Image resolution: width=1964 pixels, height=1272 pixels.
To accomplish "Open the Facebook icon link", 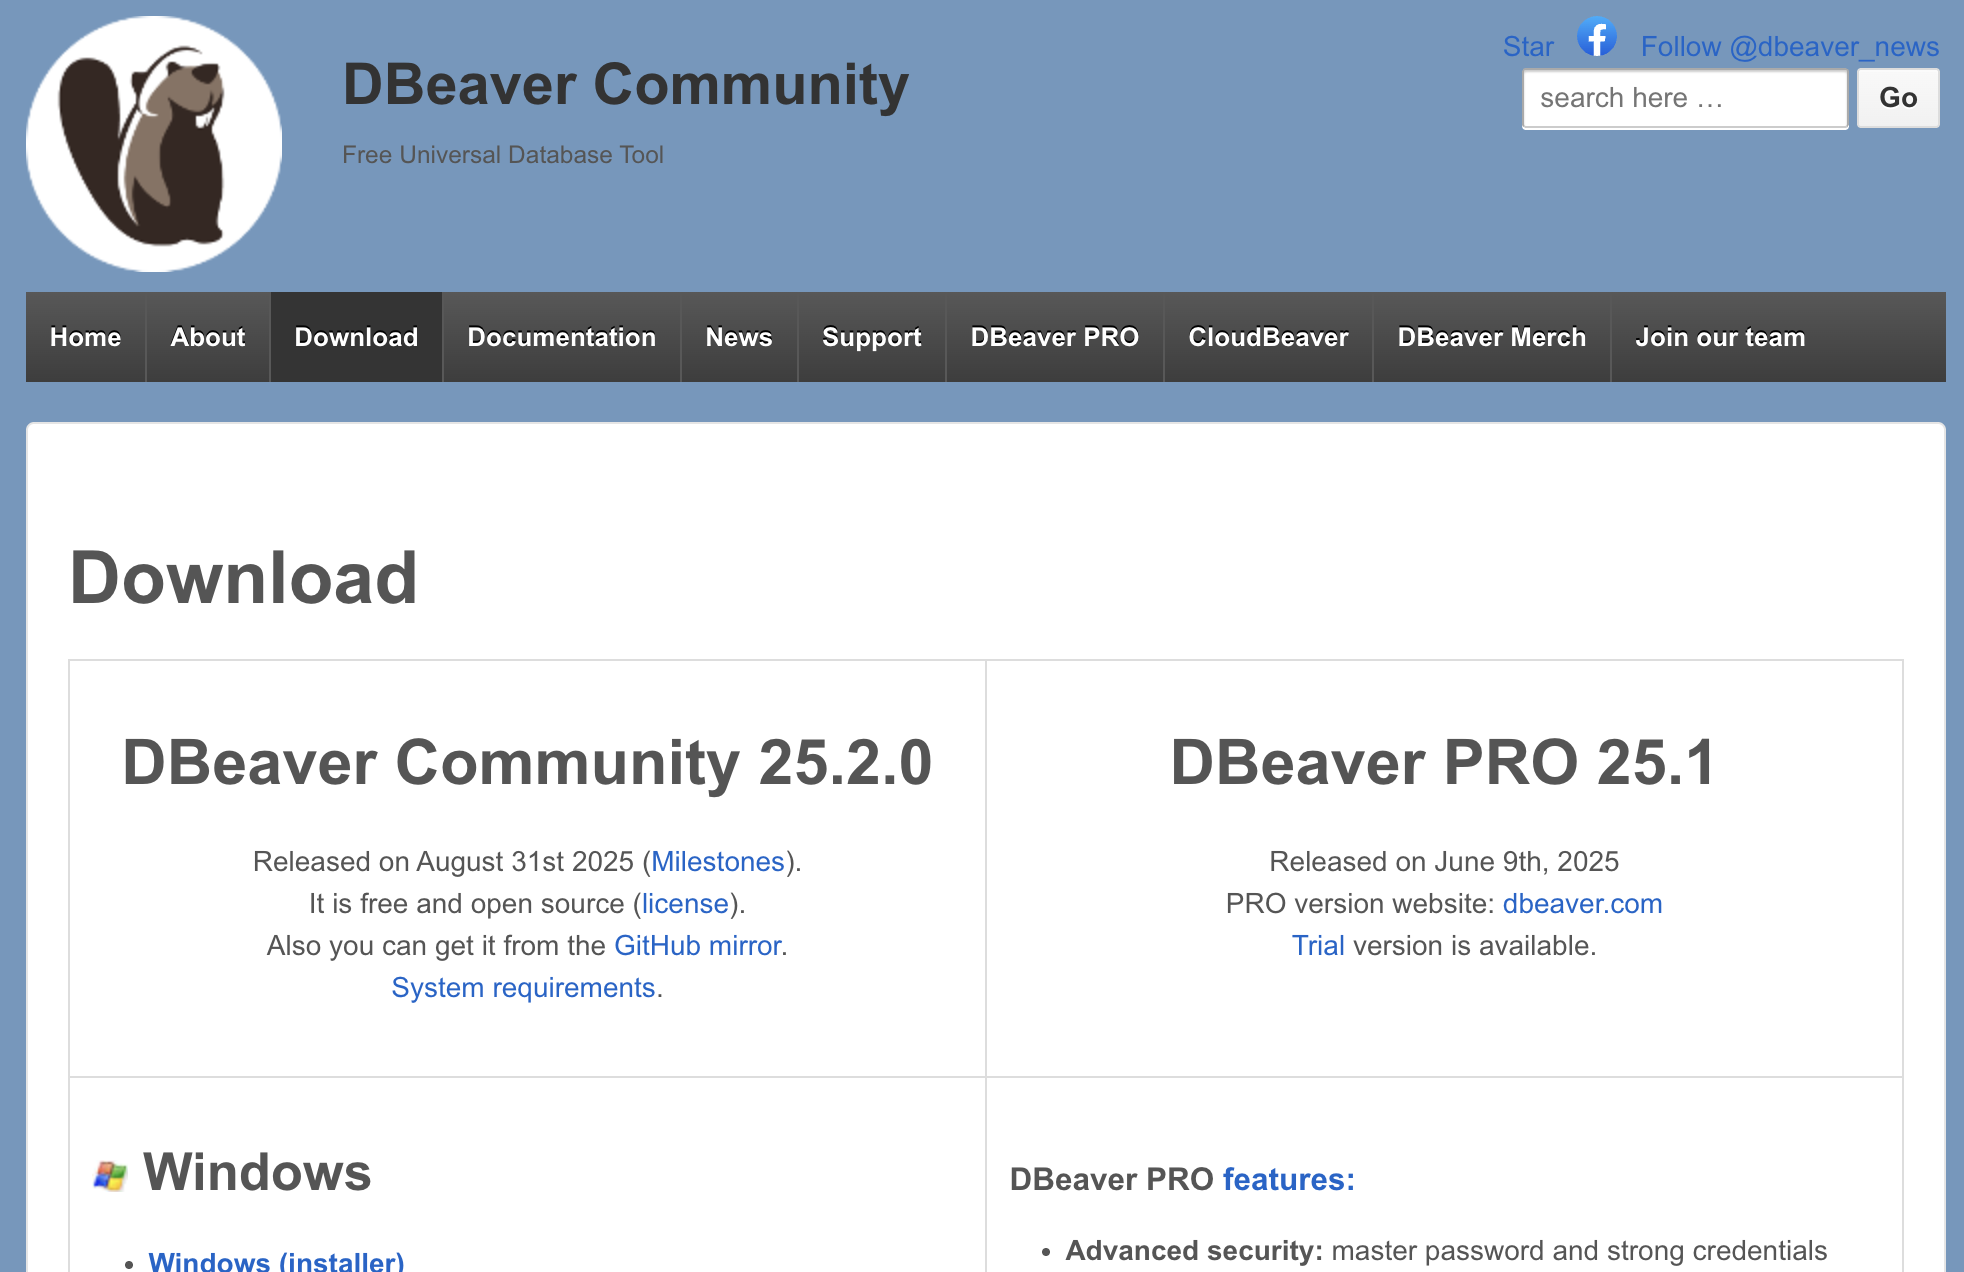I will 1597,38.
